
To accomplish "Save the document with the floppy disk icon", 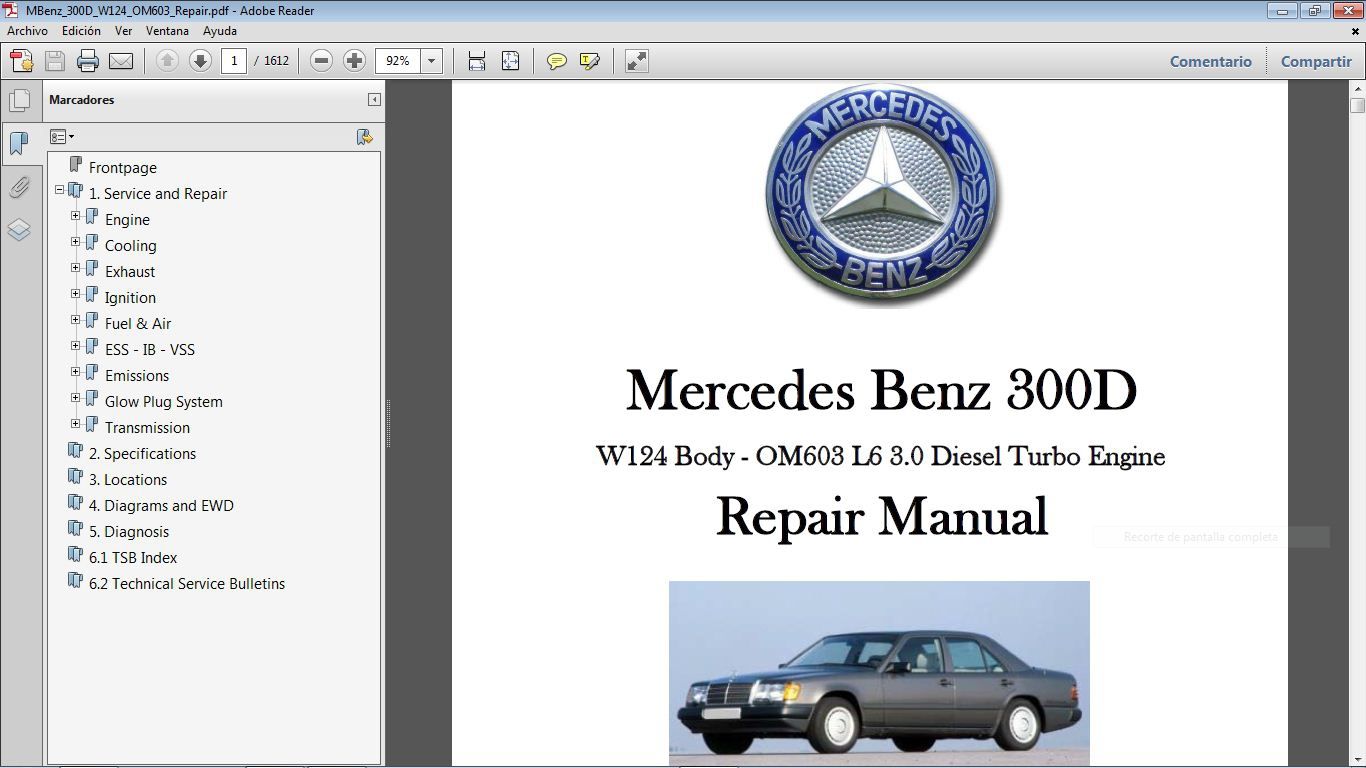I will point(55,61).
